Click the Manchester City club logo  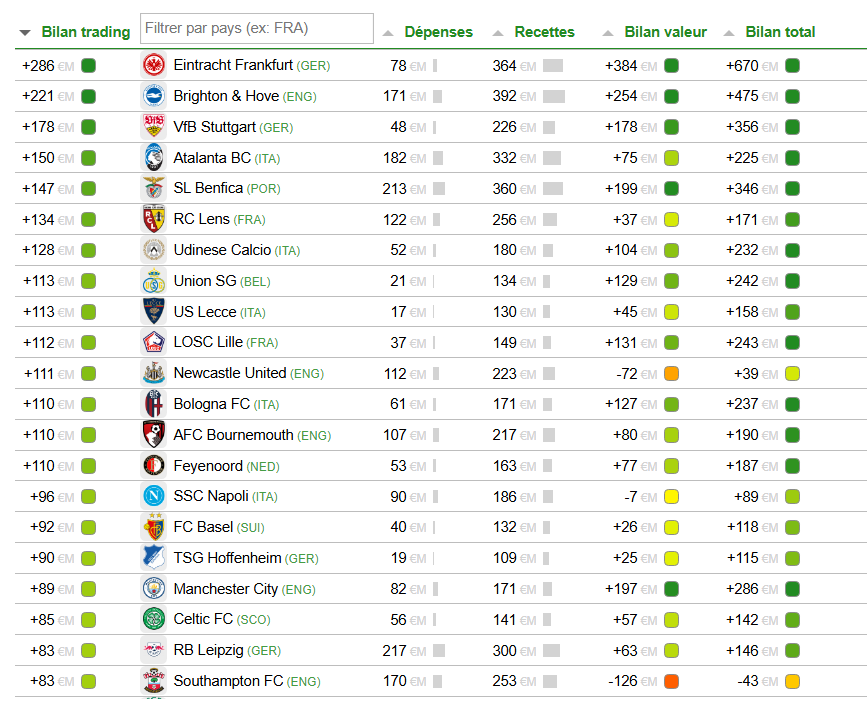tap(153, 588)
